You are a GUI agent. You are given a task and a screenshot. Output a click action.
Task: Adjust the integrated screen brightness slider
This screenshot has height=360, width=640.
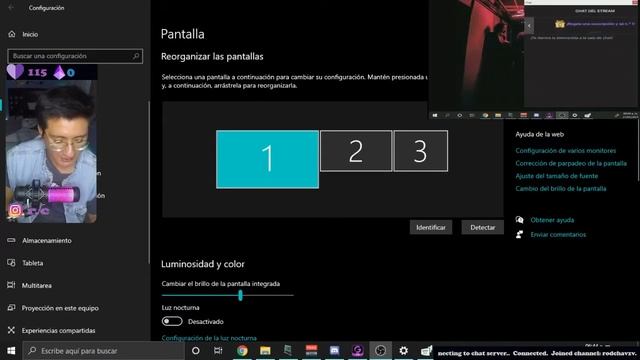227,295
